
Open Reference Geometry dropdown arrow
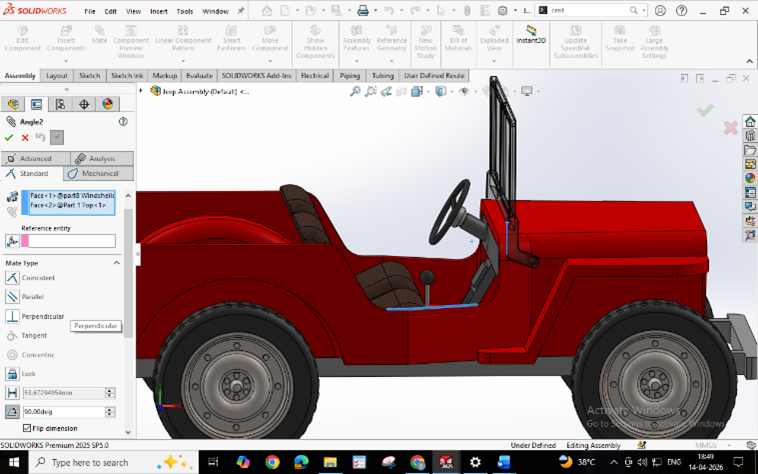(x=392, y=61)
